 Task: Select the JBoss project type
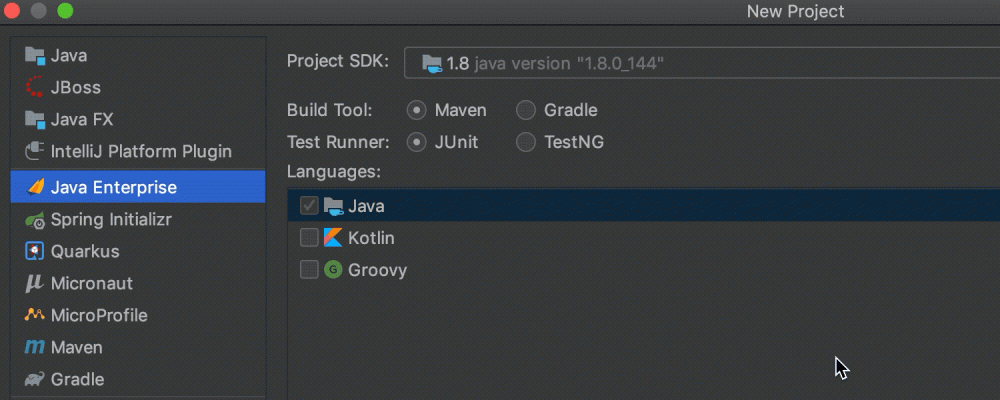click(x=138, y=87)
